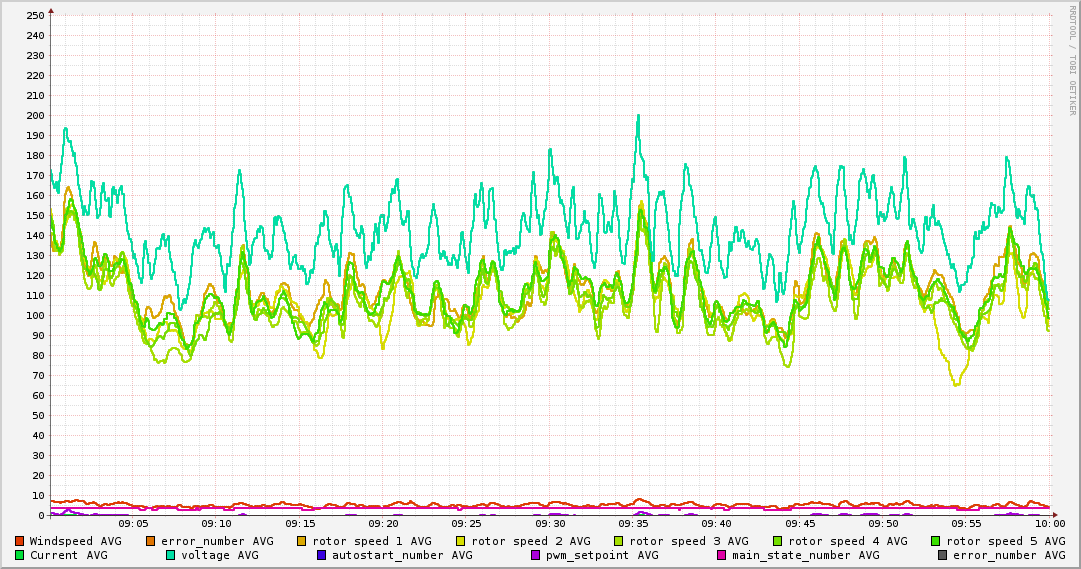The width and height of the screenshot is (1081, 569).
Task: Click the red Windspeed AVG legend swatch
Action: tap(20, 541)
